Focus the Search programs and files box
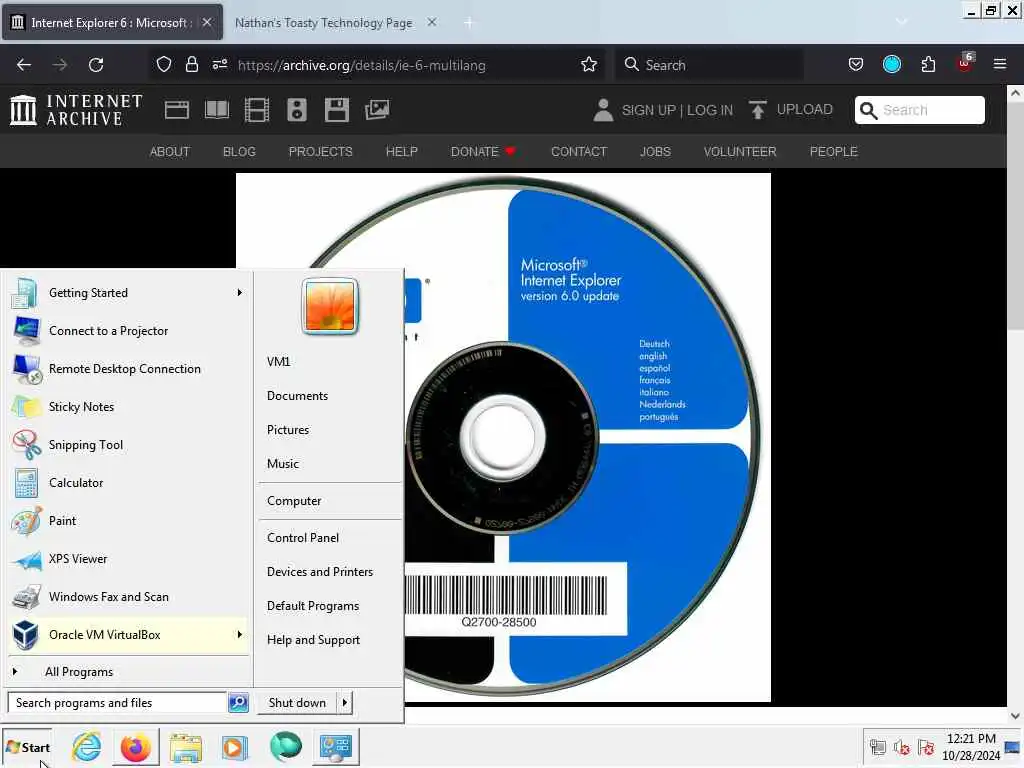The image size is (1024, 768). 118,703
